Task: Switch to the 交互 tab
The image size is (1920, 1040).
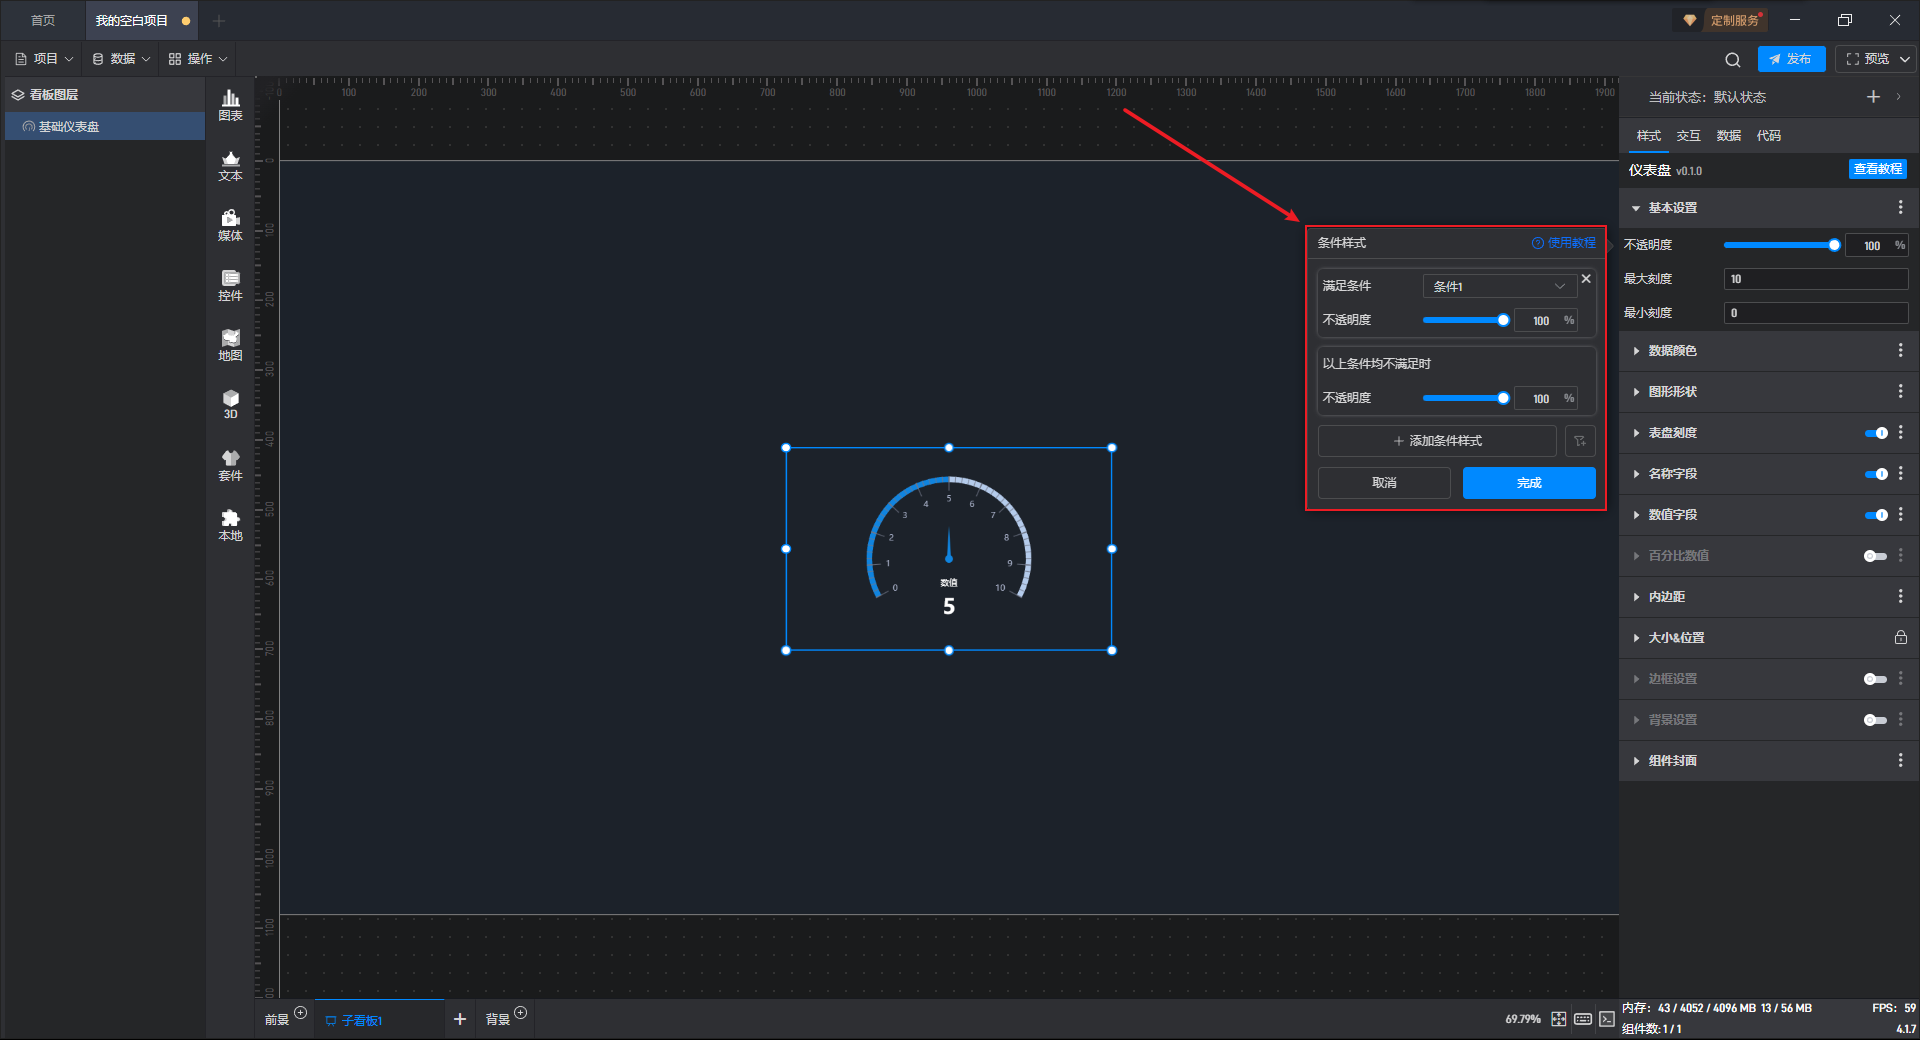Action: (1688, 136)
